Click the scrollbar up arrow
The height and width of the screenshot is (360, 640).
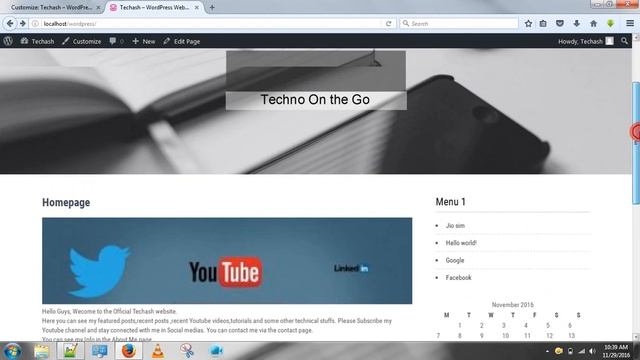pyautogui.click(x=636, y=38)
